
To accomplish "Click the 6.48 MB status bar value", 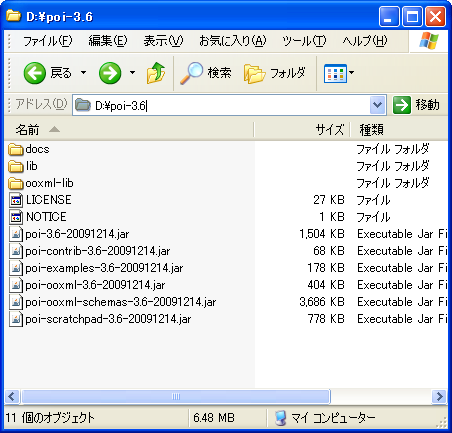I will click(x=214, y=418).
